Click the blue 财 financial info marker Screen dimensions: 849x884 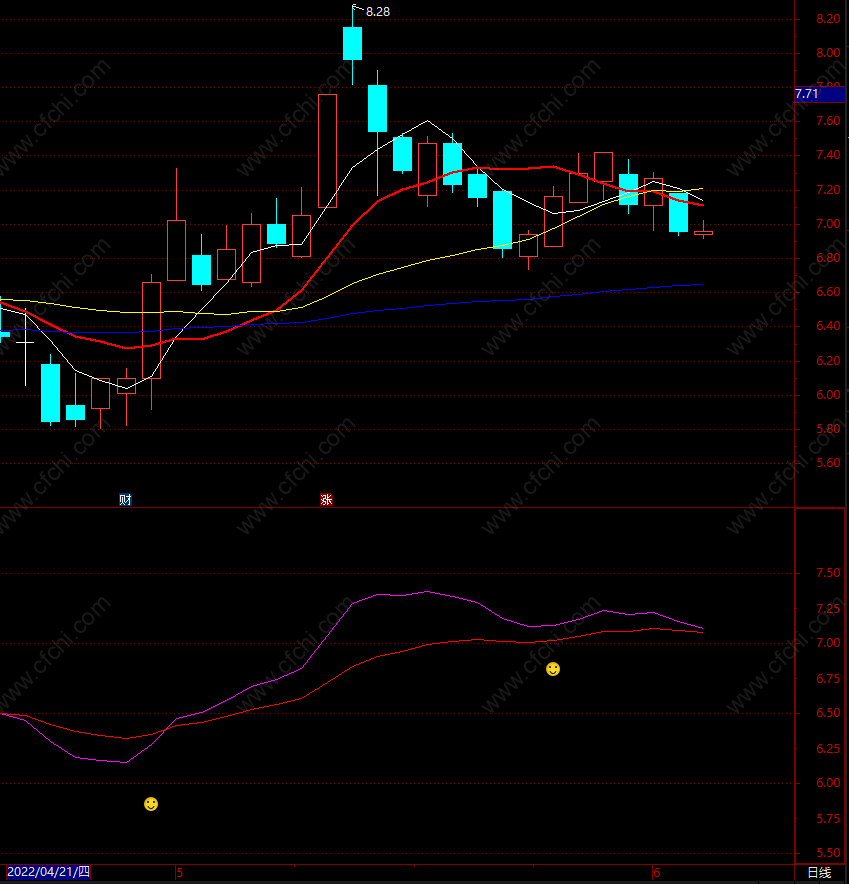point(125,500)
